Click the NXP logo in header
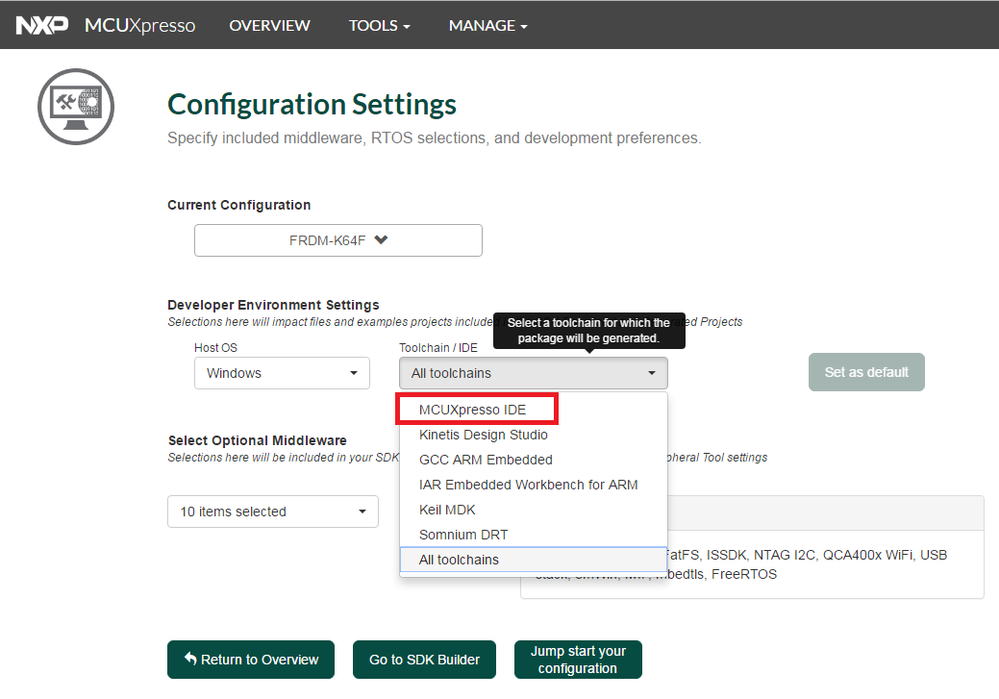Viewport: 999px width, 699px height. 40,25
